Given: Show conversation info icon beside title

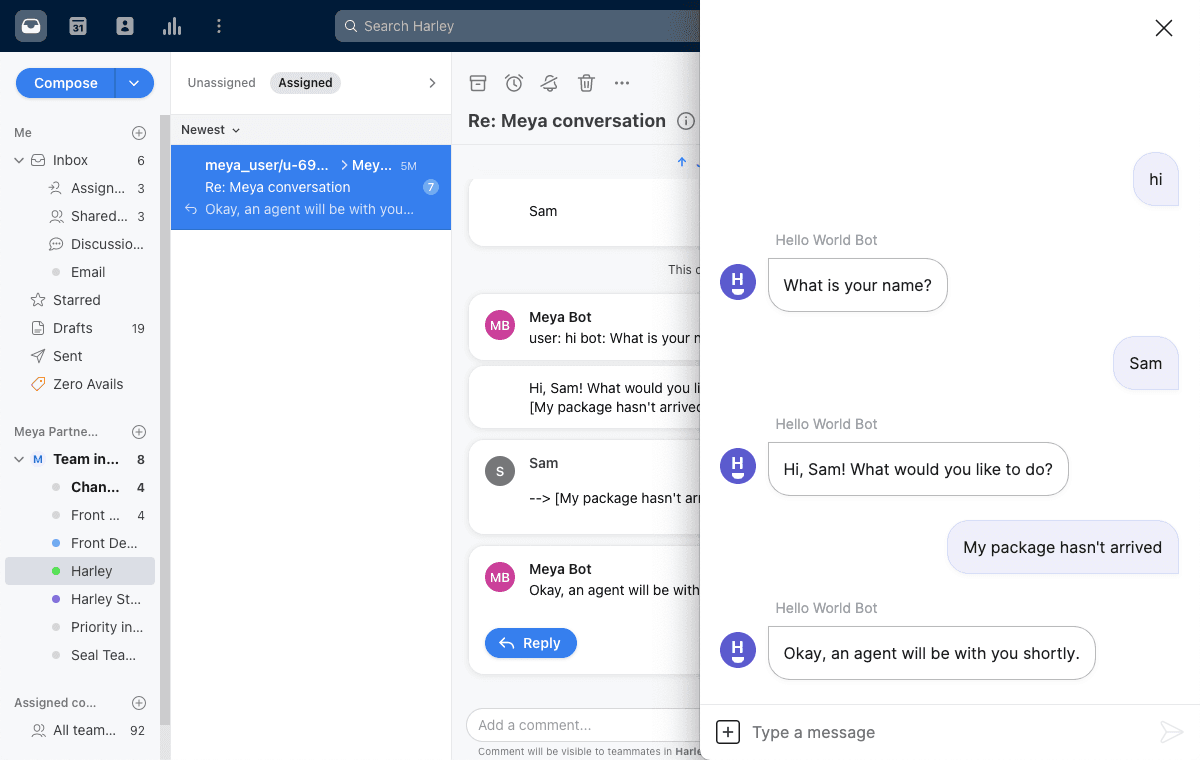Looking at the screenshot, I should click(686, 121).
